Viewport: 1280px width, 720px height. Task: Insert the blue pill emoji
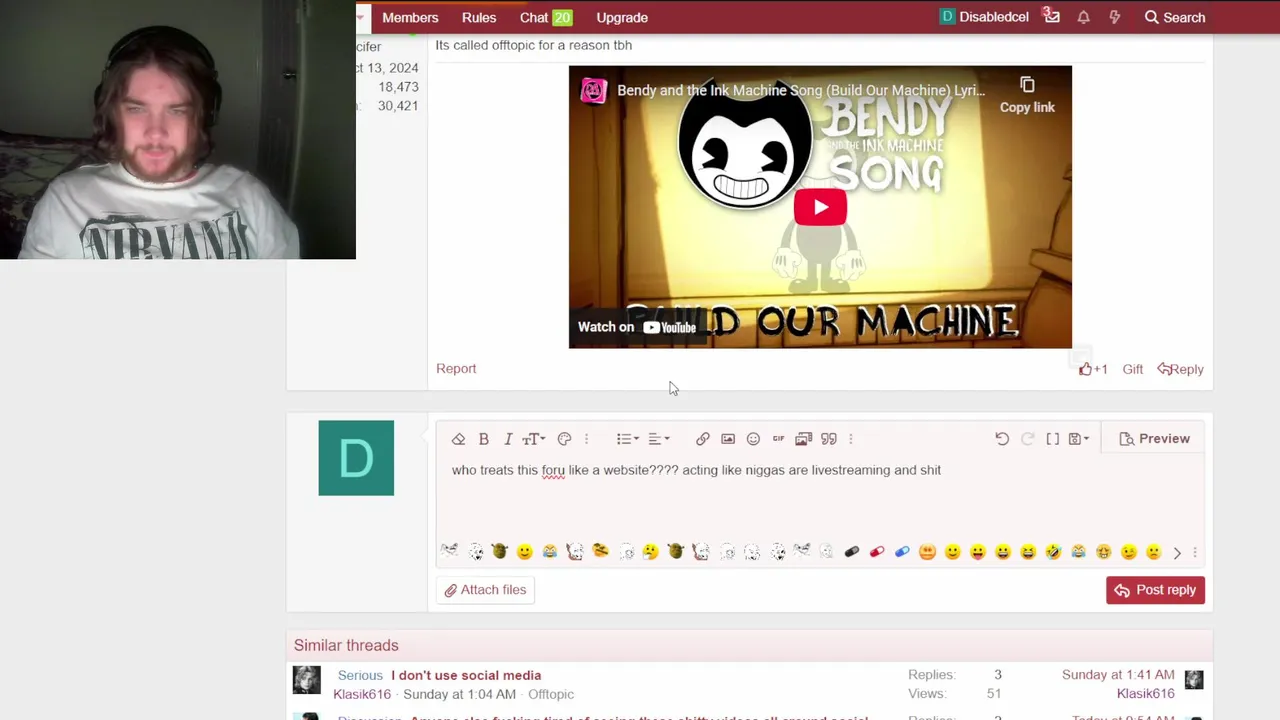902,552
